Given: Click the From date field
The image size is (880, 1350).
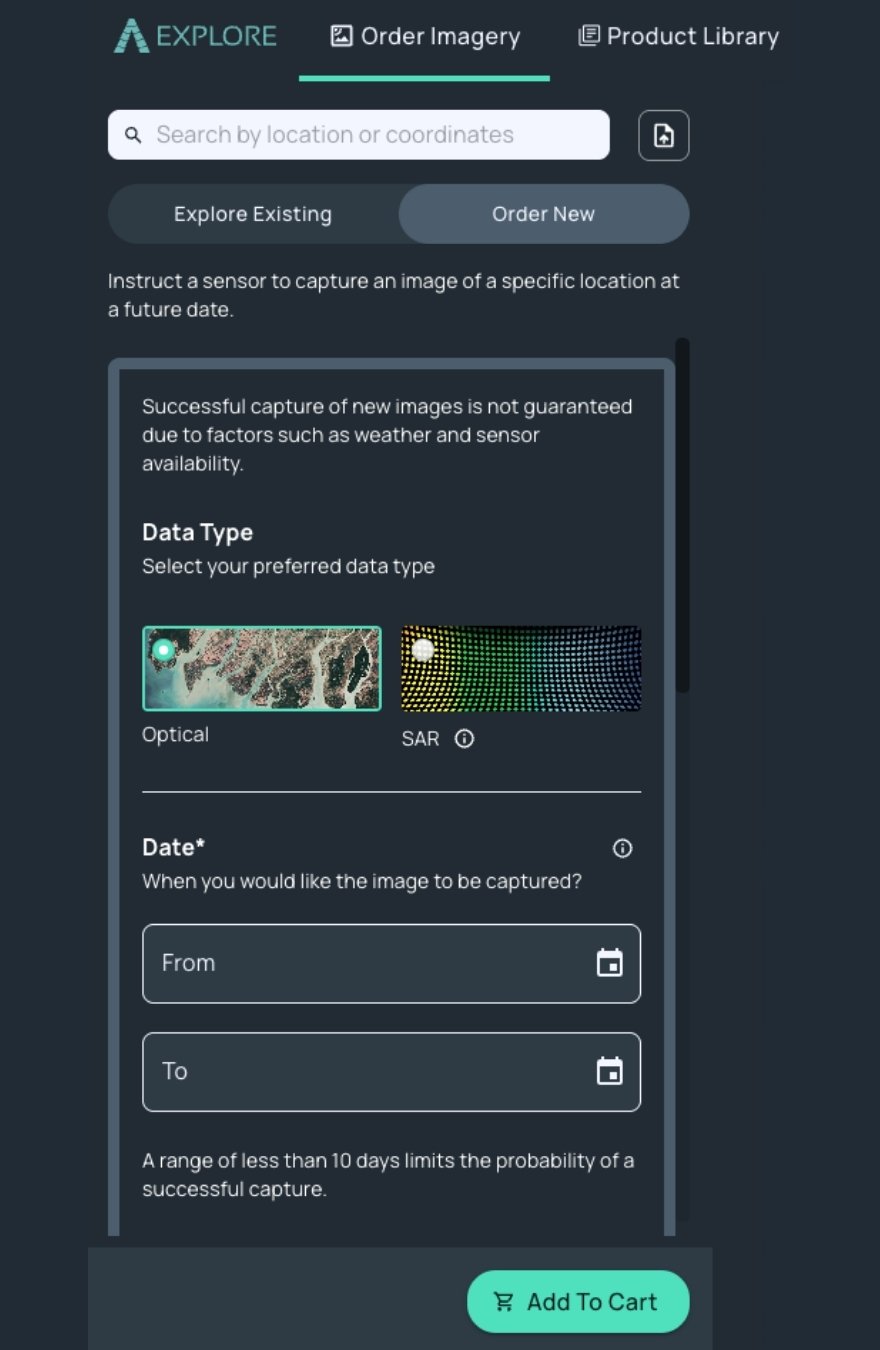Looking at the screenshot, I should (x=391, y=963).
